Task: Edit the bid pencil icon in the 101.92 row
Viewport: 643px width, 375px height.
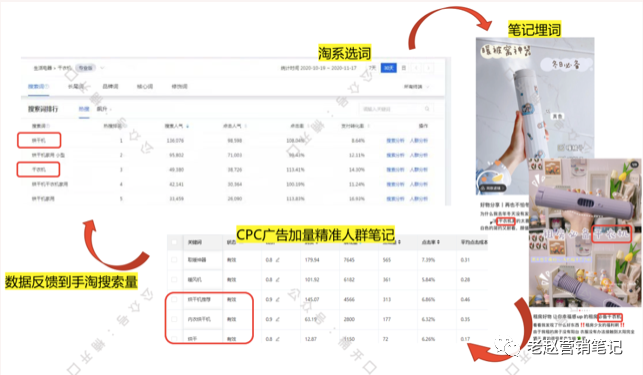Action: [x=277, y=279]
